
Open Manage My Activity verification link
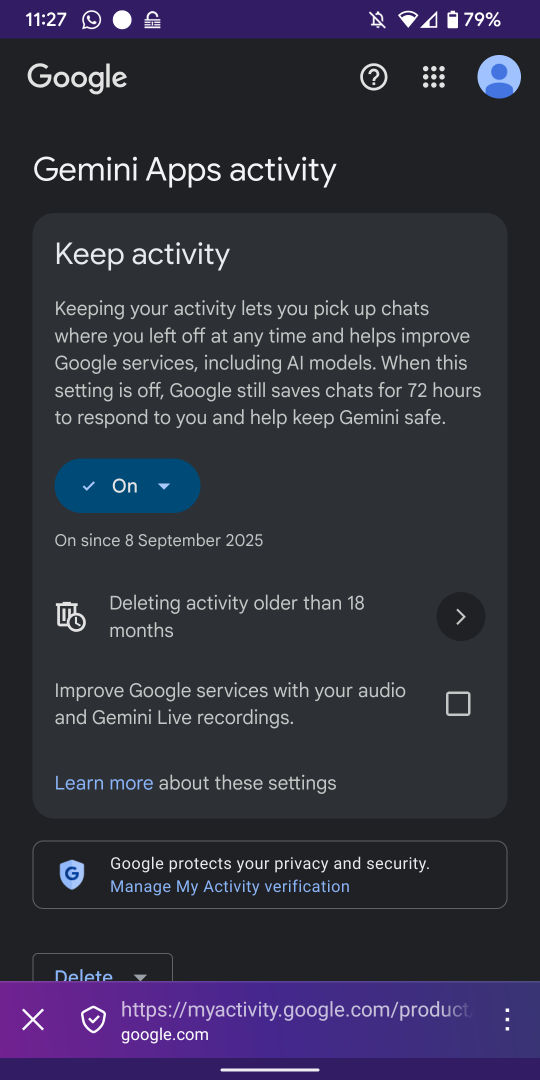[x=230, y=886]
